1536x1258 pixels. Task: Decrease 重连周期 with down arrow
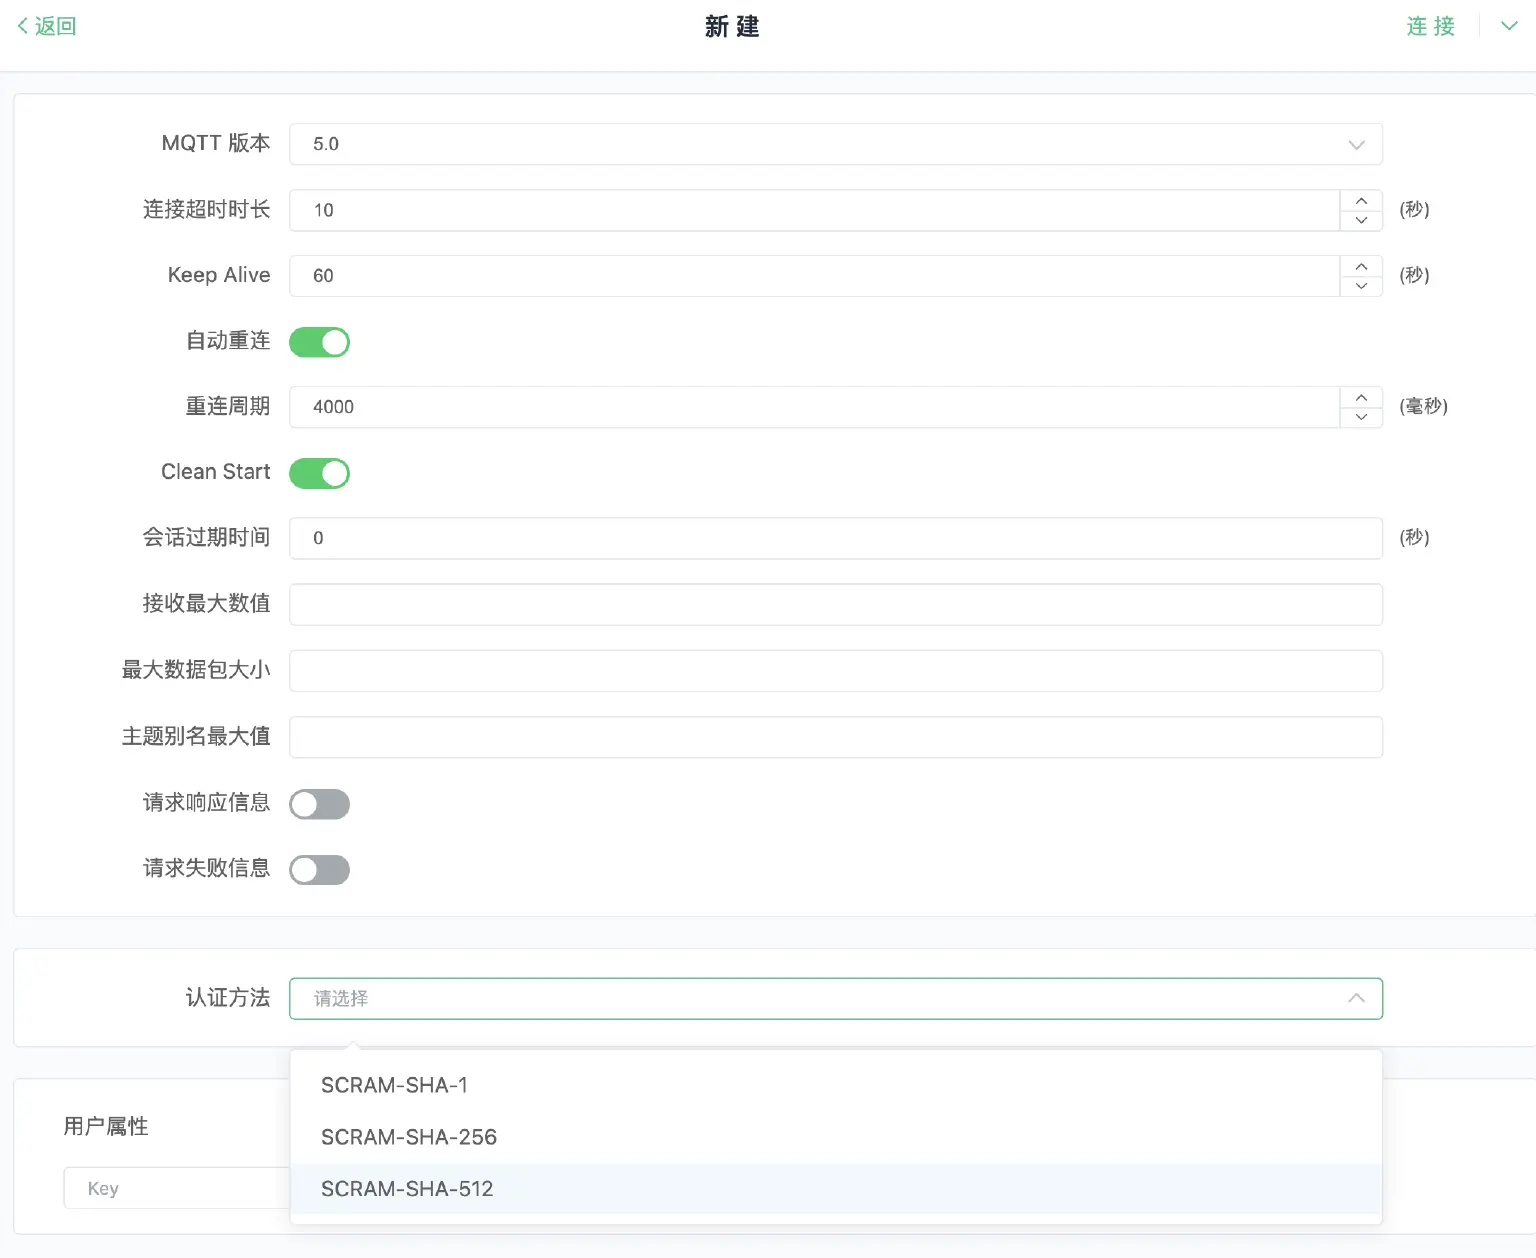point(1361,417)
